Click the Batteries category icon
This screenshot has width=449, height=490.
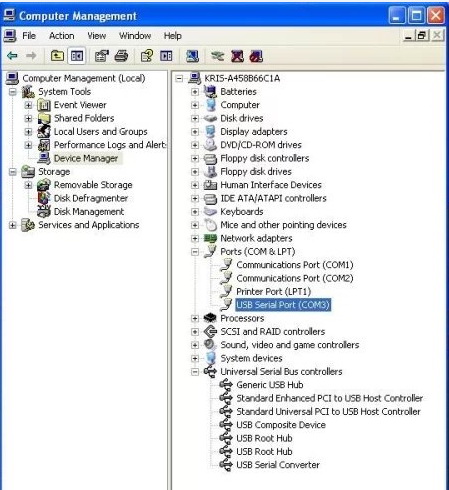click(x=210, y=91)
